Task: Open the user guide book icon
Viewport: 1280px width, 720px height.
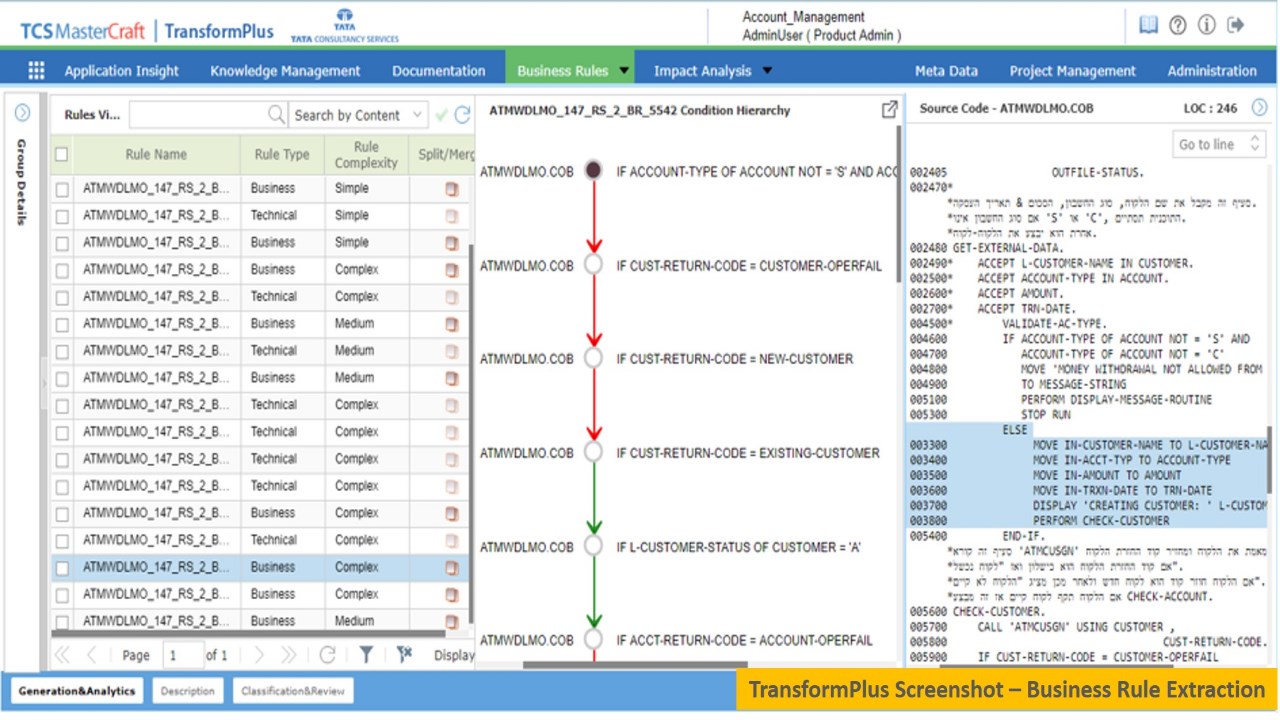Action: [x=1149, y=25]
